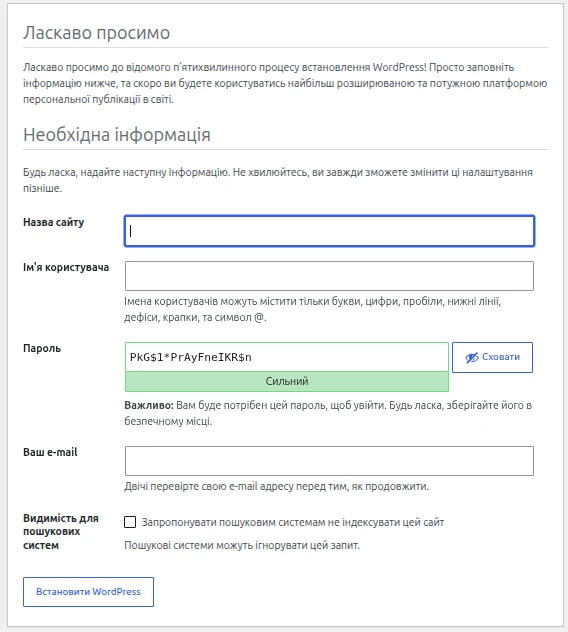The height and width of the screenshot is (632, 568).
Task: Click the crossed-eye icon on the Сховати button
Action: pyautogui.click(x=472, y=358)
